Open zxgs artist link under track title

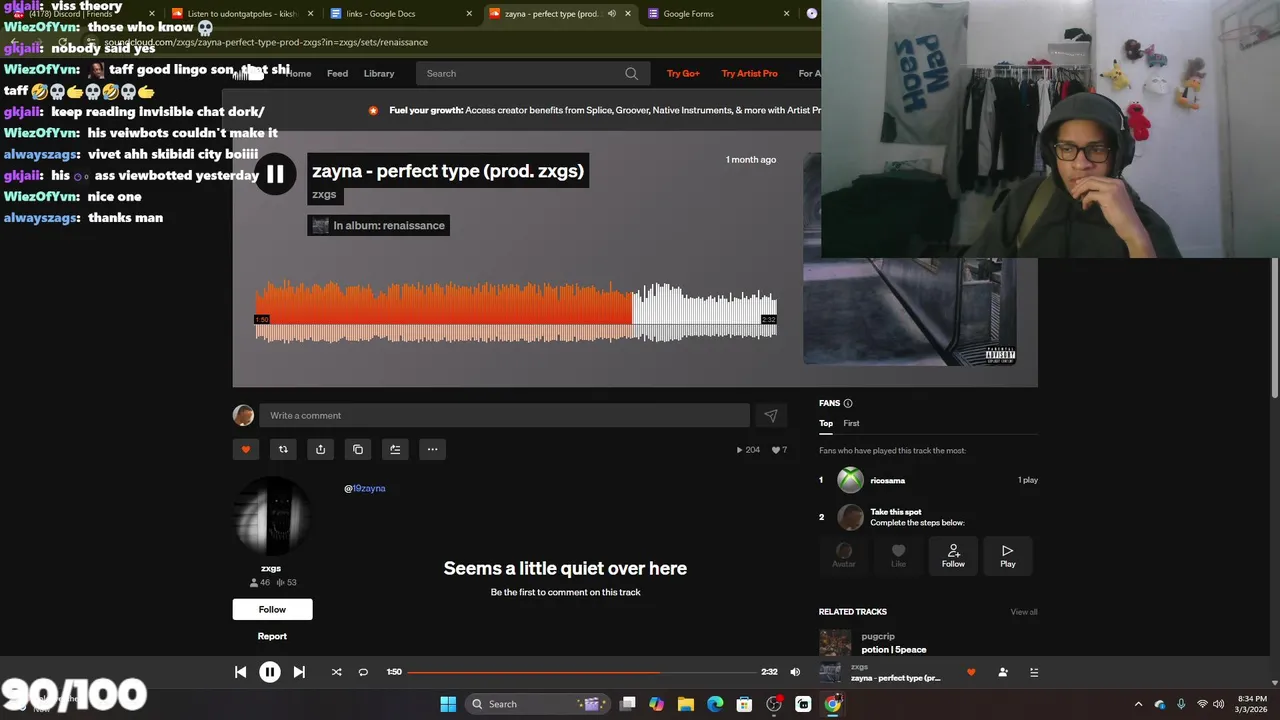pyautogui.click(x=324, y=194)
